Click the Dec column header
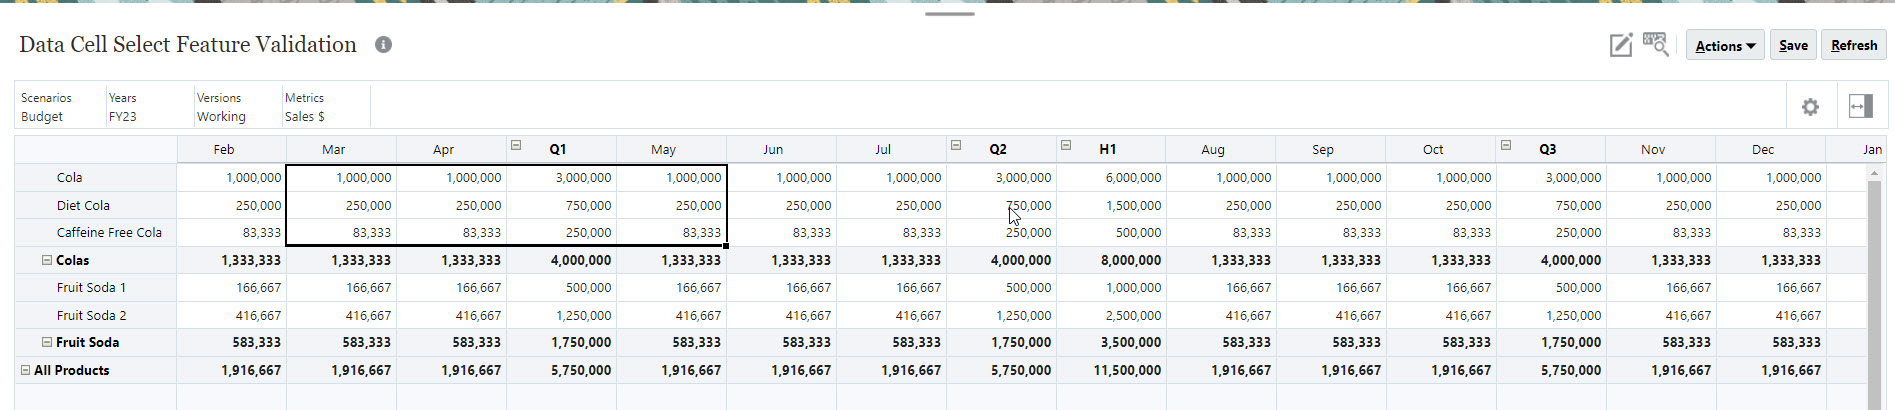 1771,149
